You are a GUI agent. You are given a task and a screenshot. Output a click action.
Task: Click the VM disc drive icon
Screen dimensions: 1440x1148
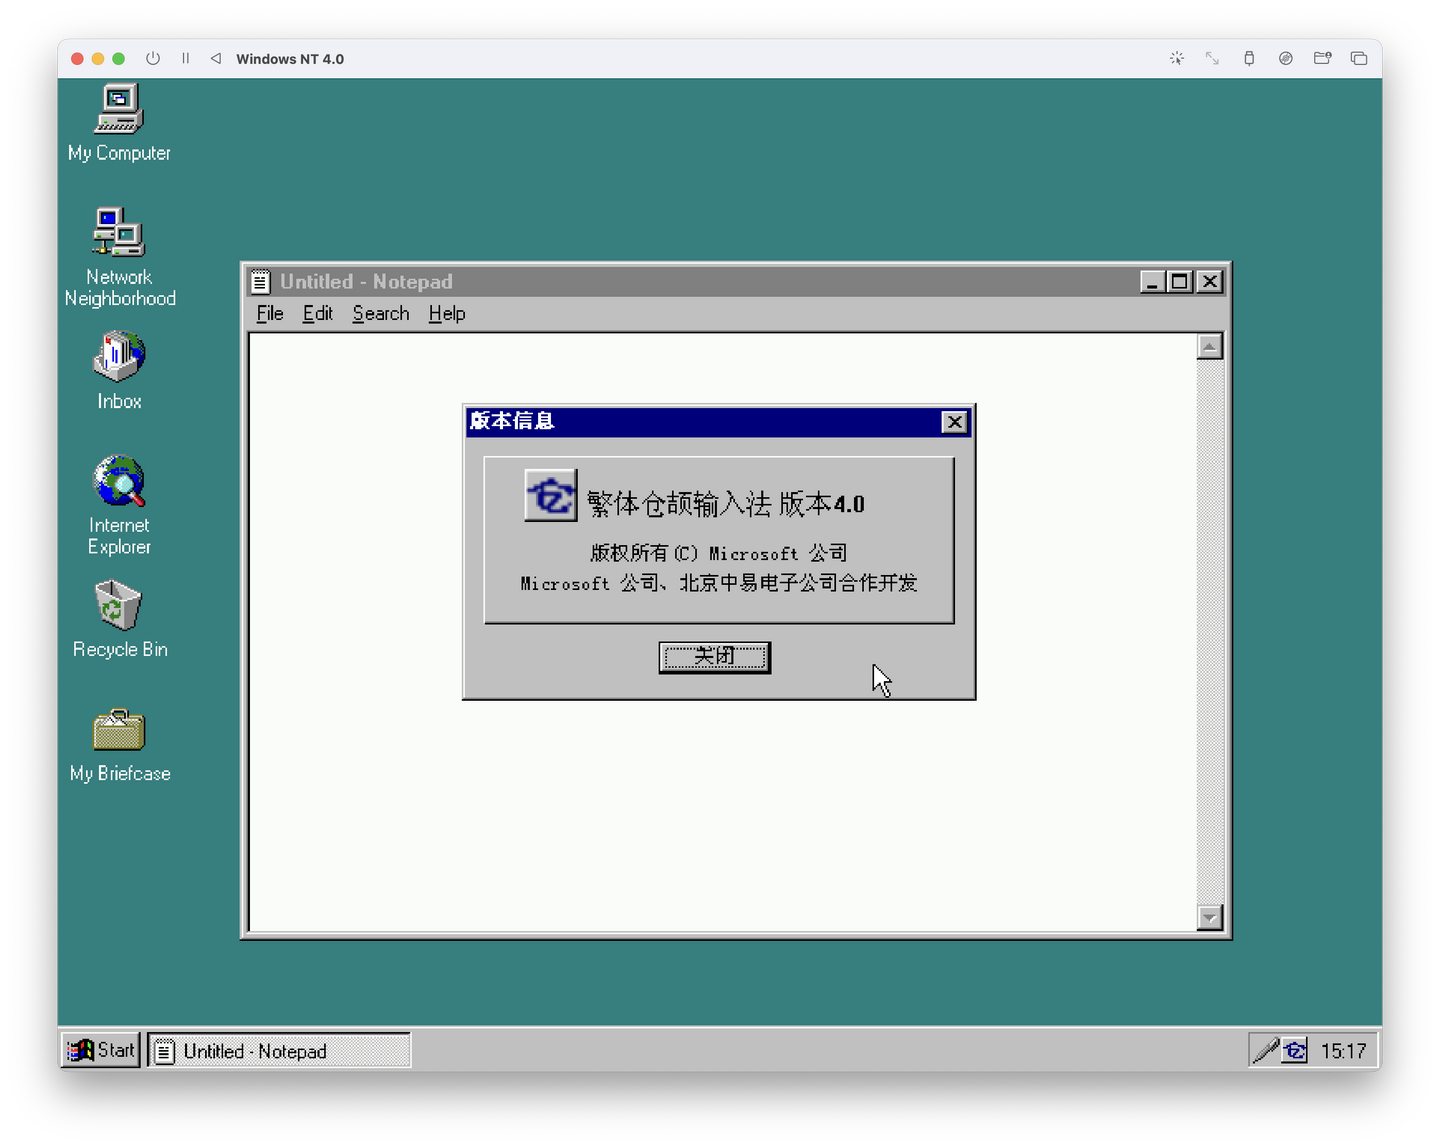coord(1286,59)
